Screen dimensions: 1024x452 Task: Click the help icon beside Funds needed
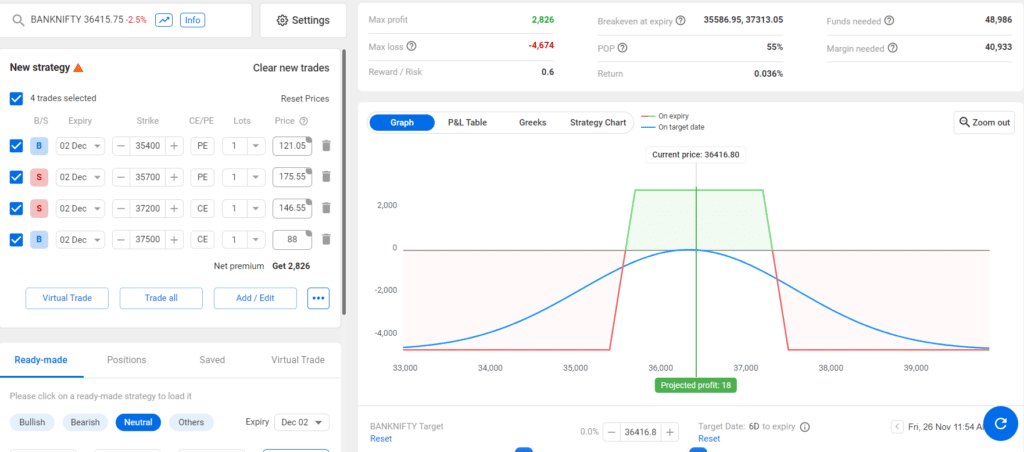click(x=890, y=21)
